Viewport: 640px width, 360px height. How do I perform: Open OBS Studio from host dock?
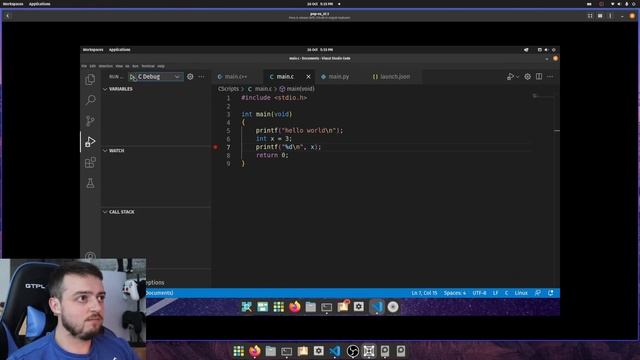[353, 351]
